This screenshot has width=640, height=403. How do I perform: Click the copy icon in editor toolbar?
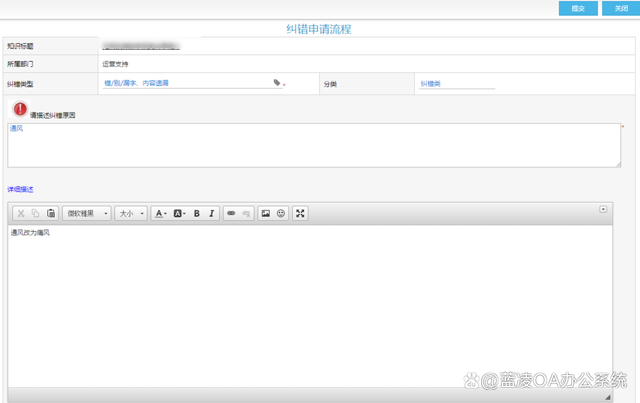tap(36, 213)
